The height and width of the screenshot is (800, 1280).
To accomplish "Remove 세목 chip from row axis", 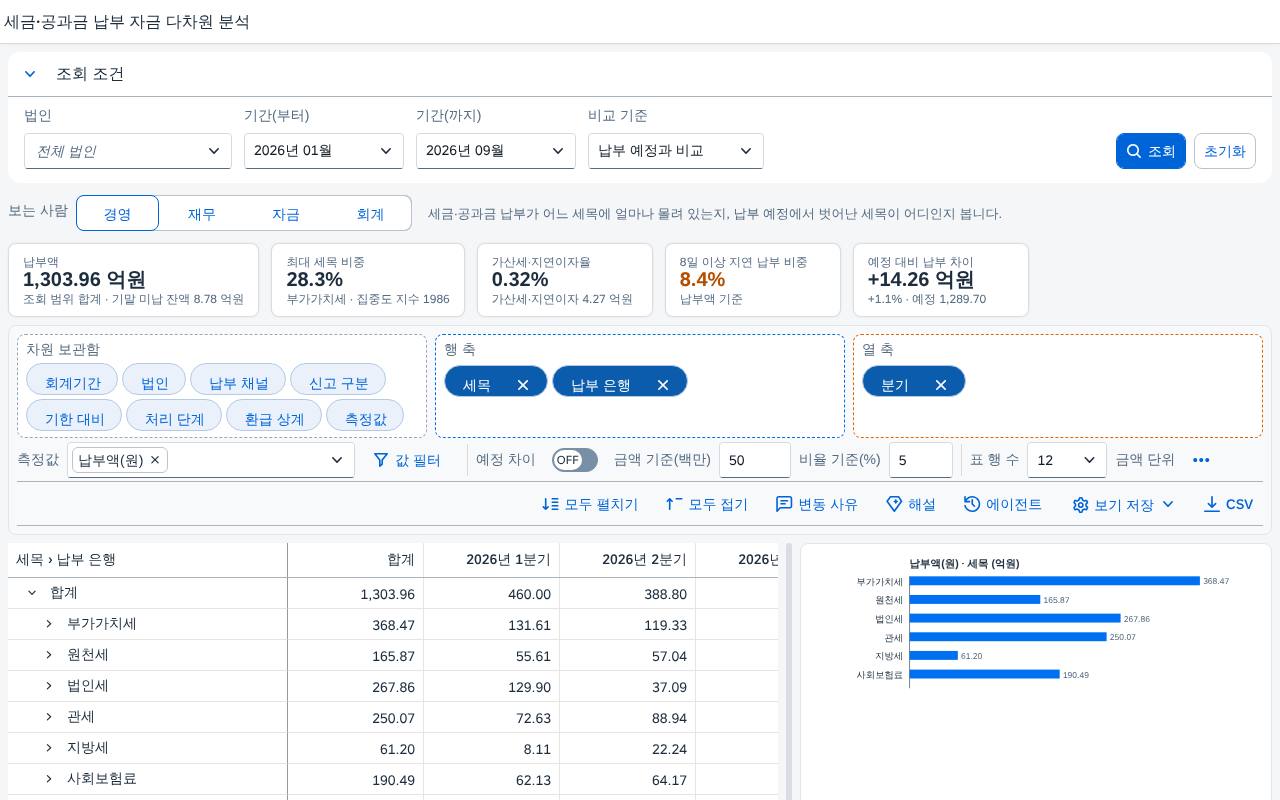I will click(523, 385).
